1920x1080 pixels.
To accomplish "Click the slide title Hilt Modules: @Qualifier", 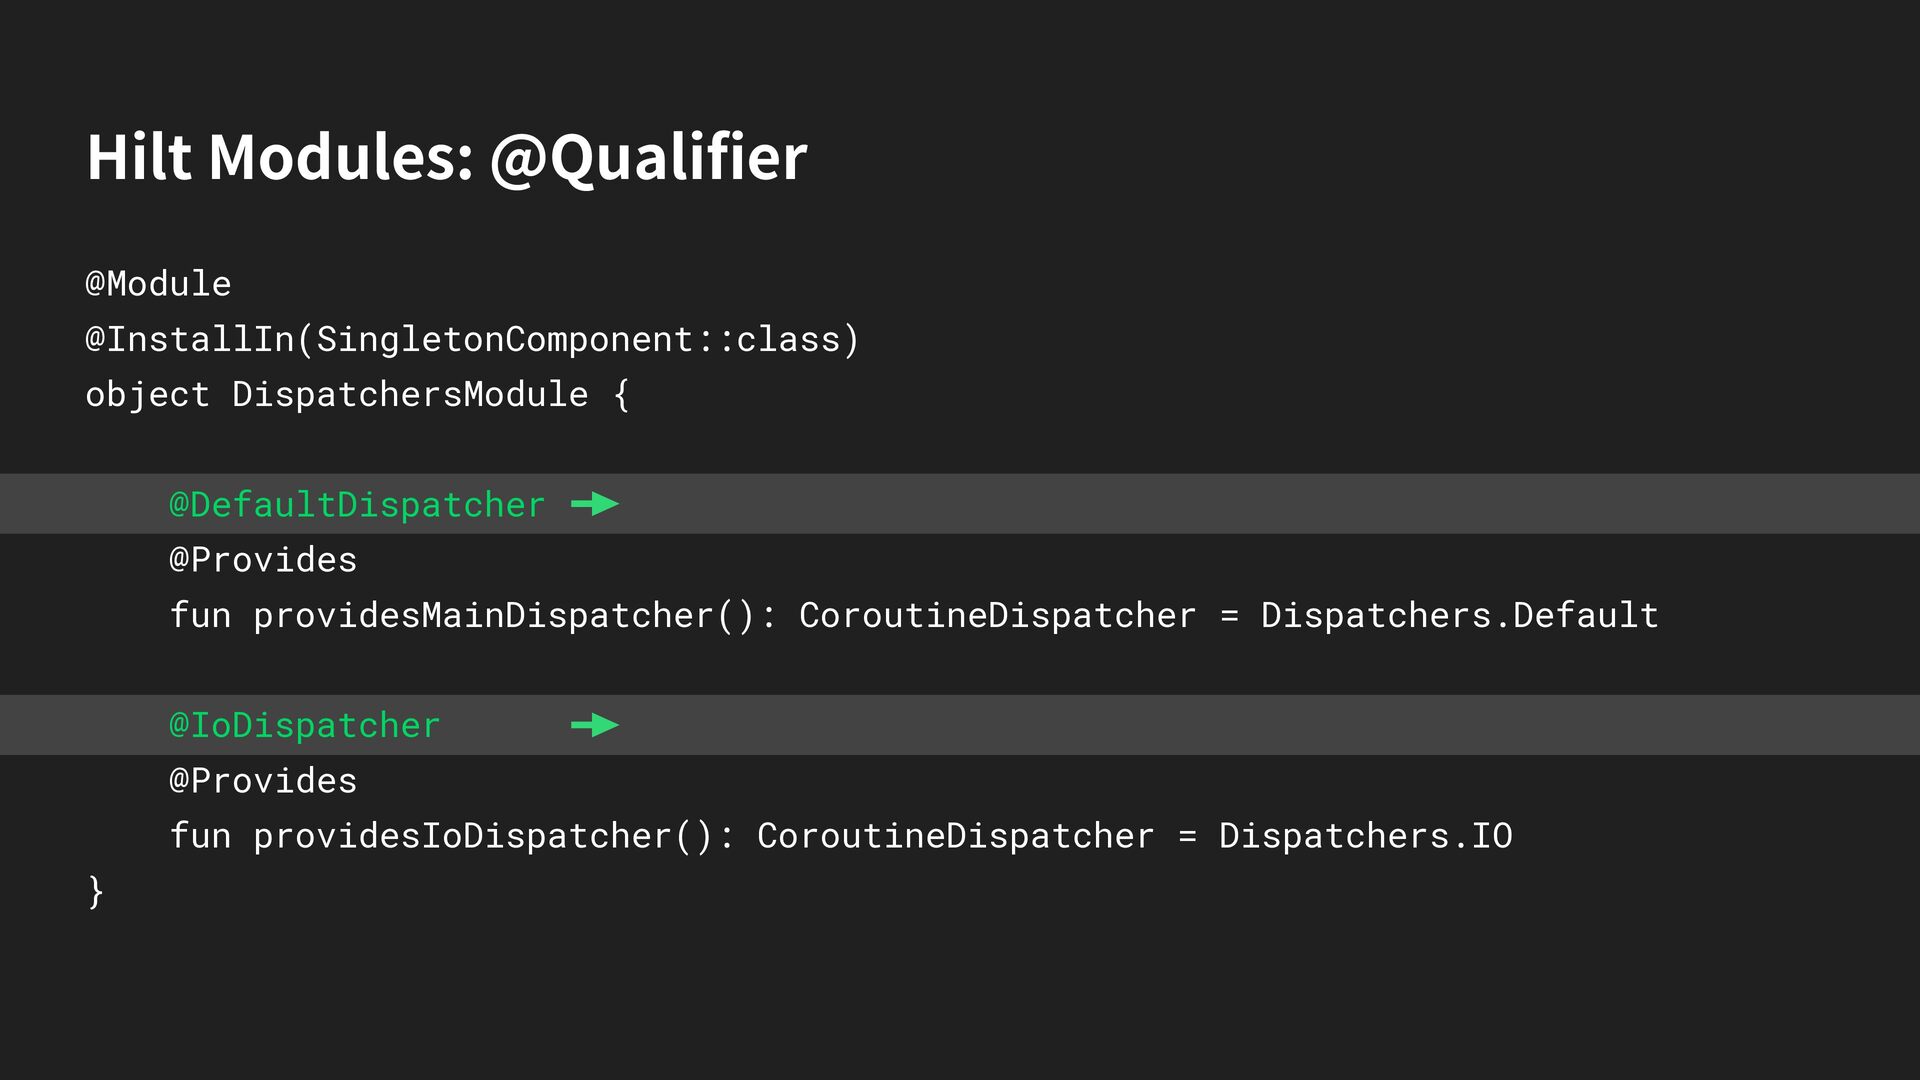I will 447,157.
